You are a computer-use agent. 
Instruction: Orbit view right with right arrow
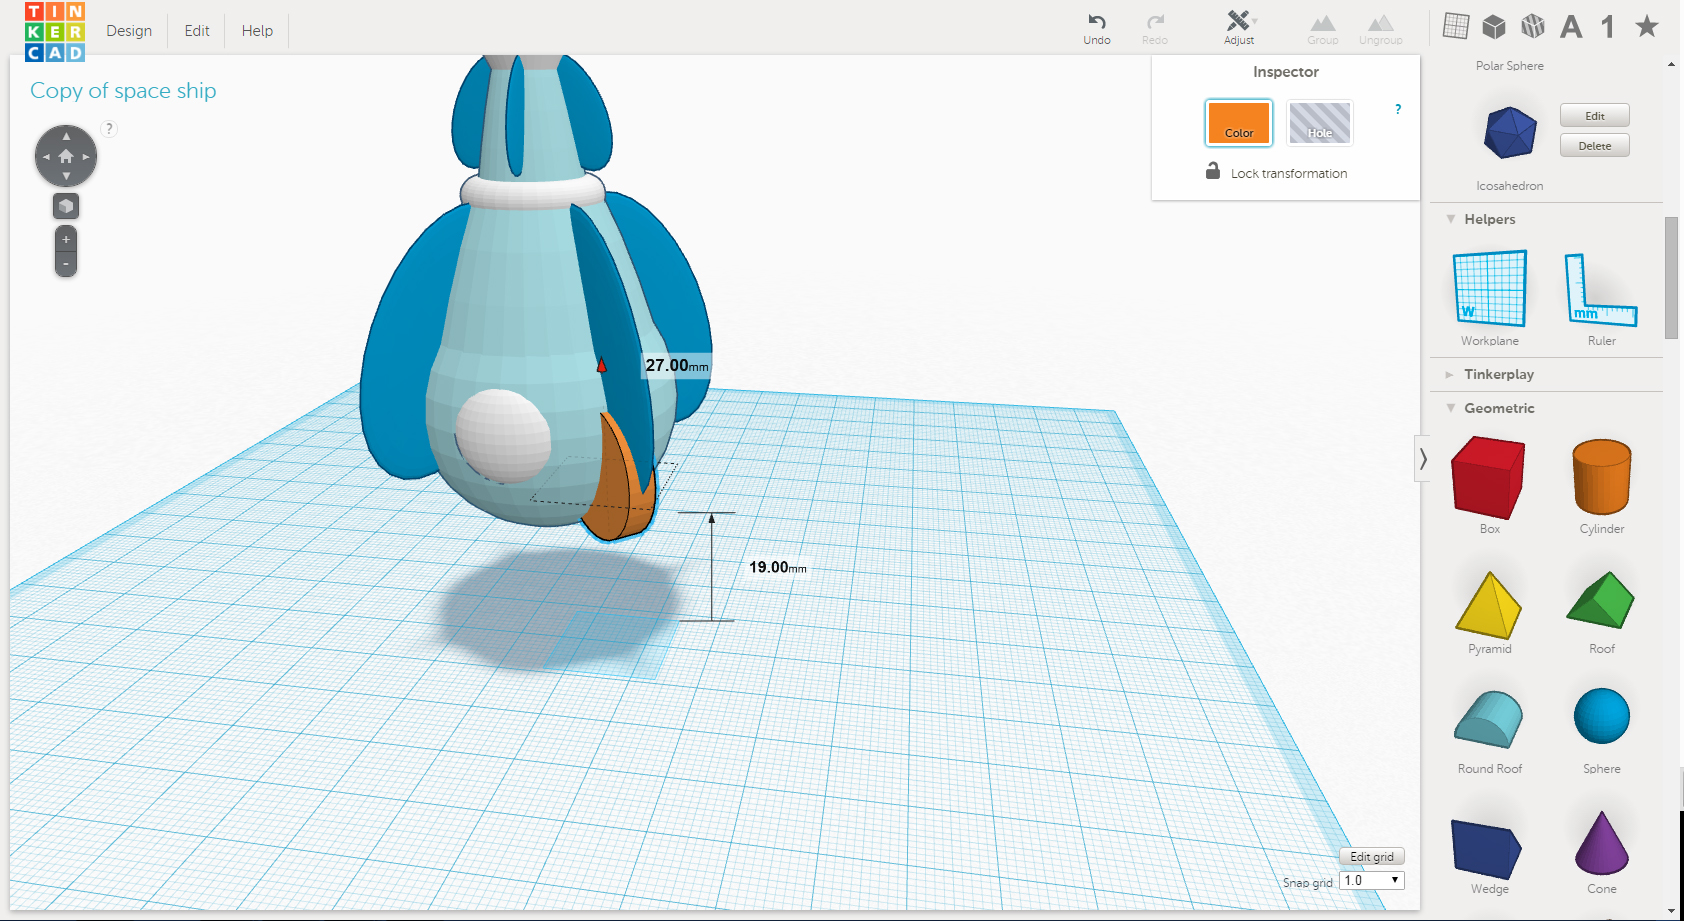[x=87, y=157]
